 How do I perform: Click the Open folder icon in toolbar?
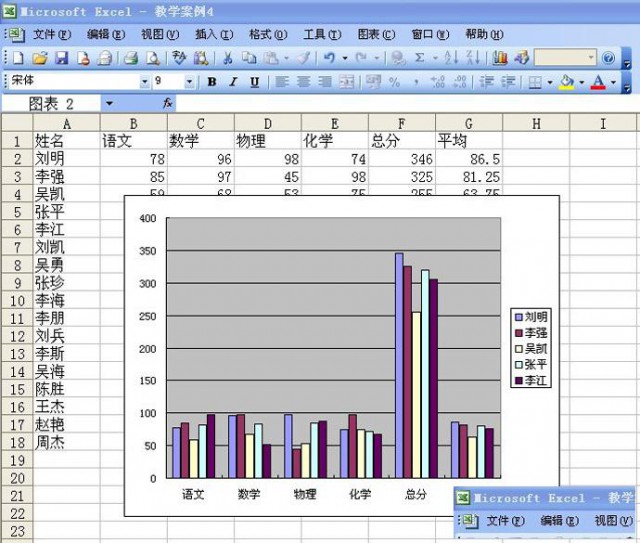point(39,58)
